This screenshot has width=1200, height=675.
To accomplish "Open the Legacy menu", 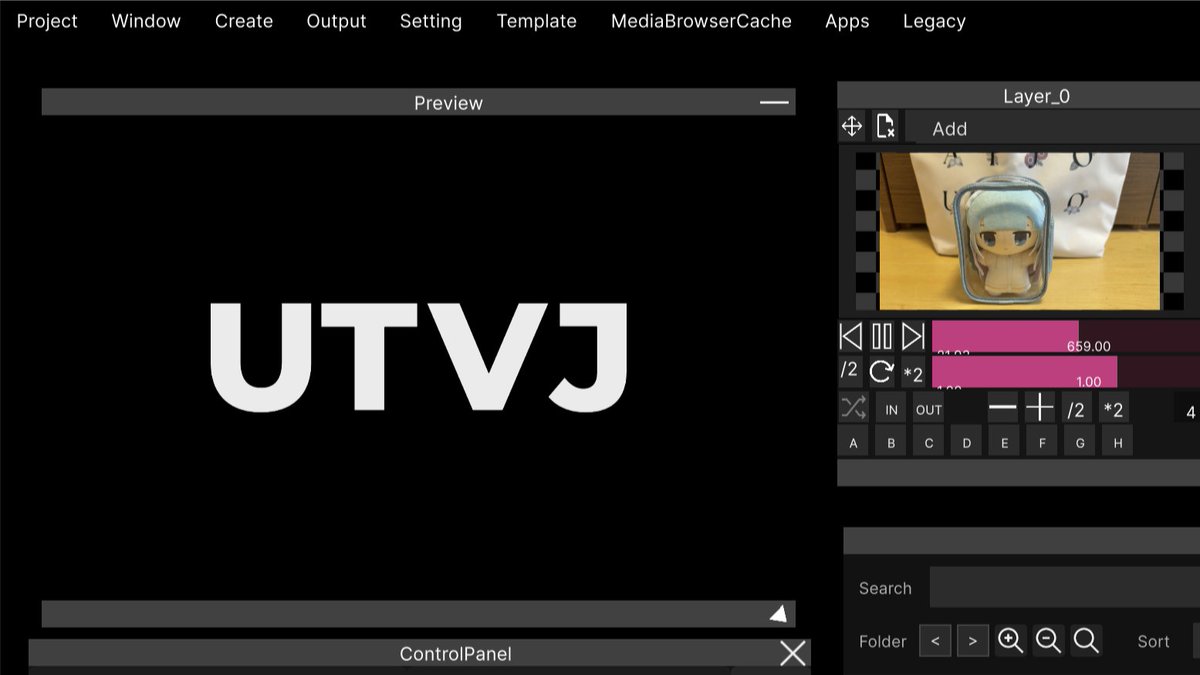I will [934, 21].
